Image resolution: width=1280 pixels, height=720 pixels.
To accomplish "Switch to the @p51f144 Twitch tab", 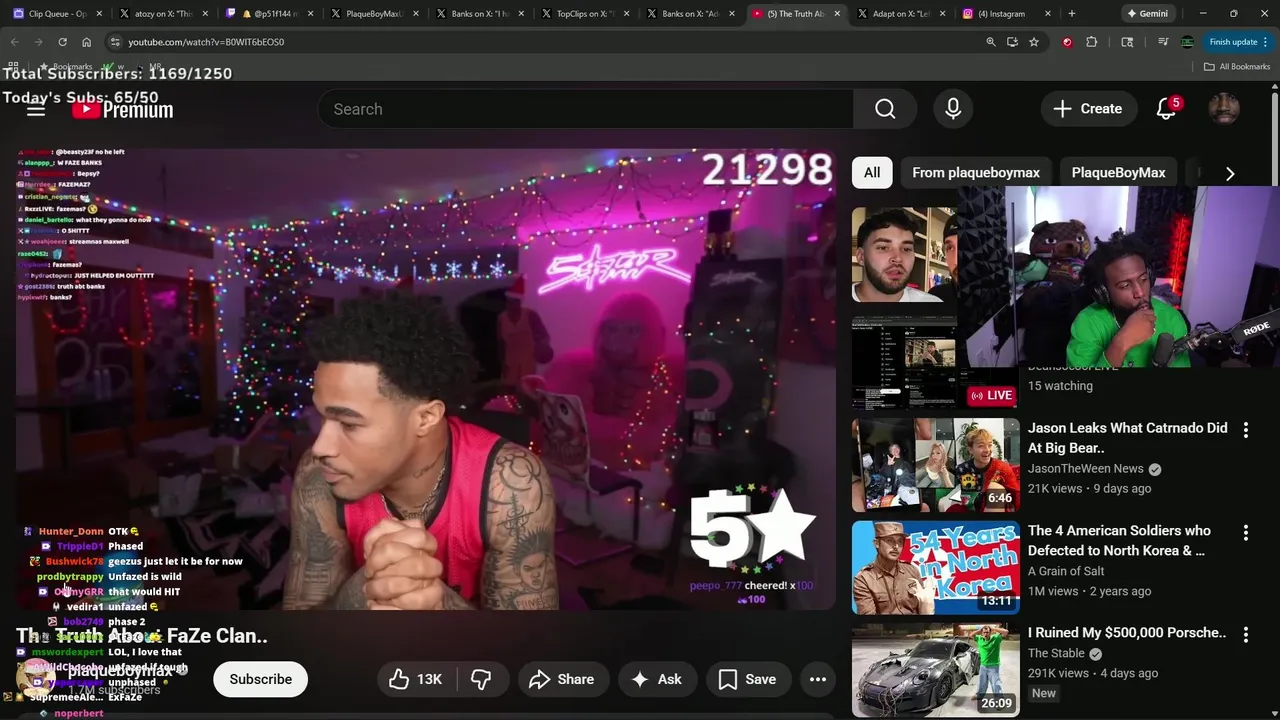I will click(268, 14).
